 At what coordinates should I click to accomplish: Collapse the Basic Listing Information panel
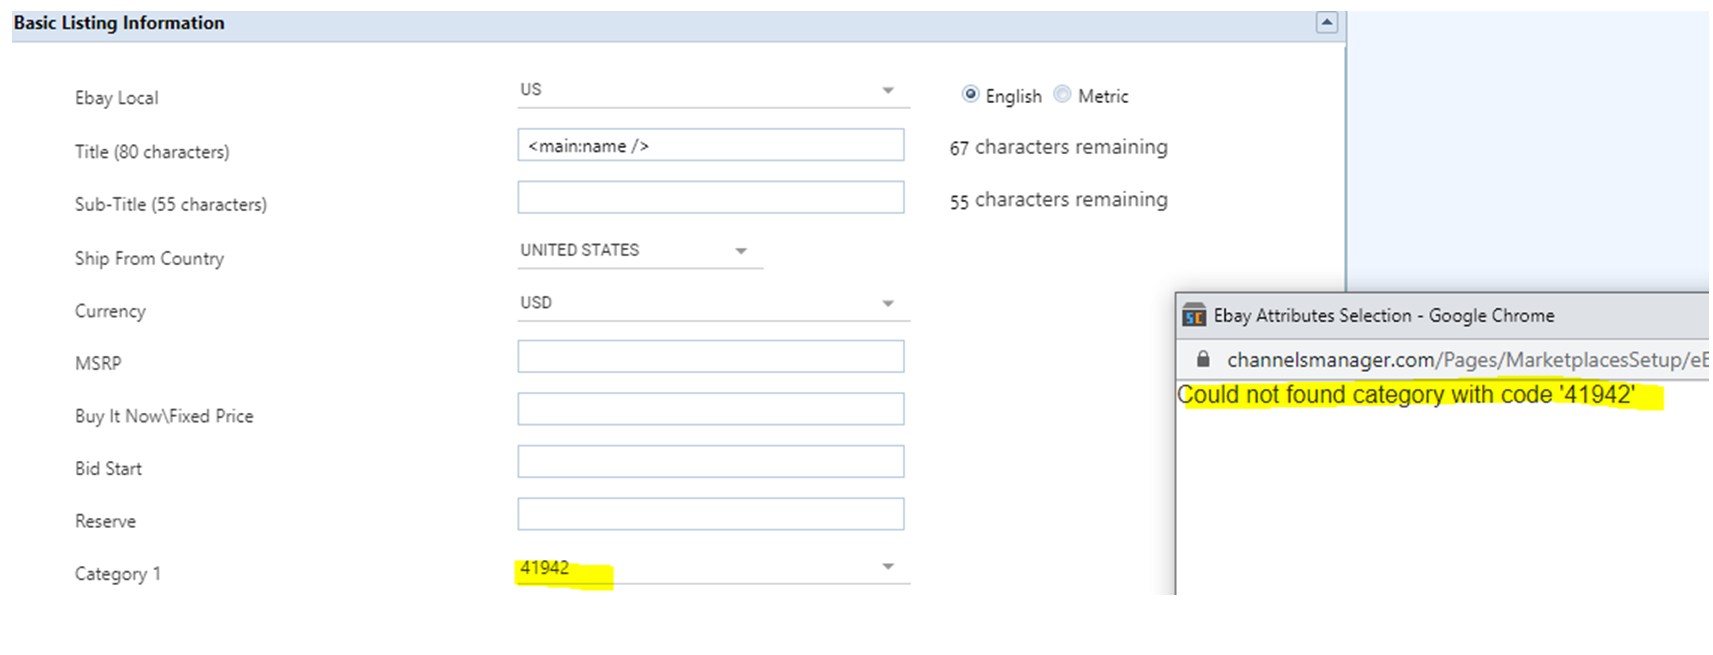(x=1326, y=22)
